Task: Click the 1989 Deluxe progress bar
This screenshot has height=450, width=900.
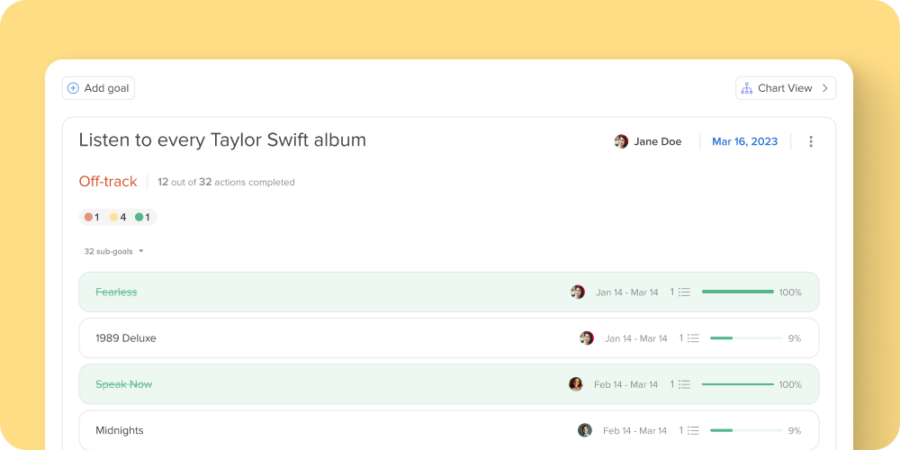Action: coord(745,338)
